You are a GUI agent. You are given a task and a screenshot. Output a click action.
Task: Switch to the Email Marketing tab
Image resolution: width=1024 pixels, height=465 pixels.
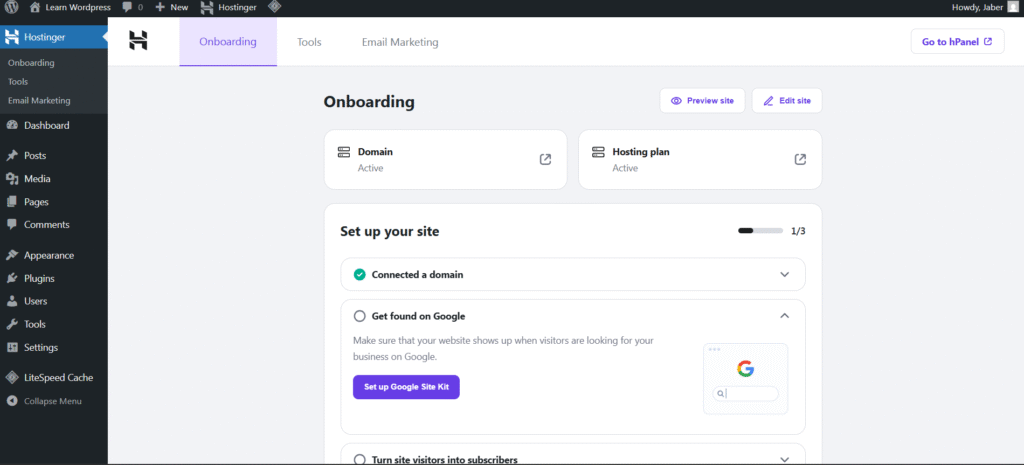tap(400, 42)
